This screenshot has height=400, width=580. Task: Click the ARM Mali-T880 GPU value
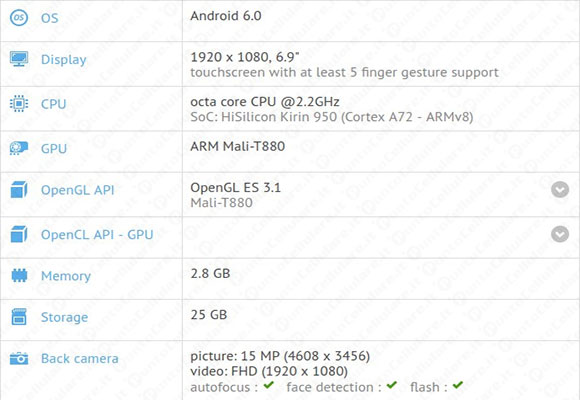click(237, 146)
